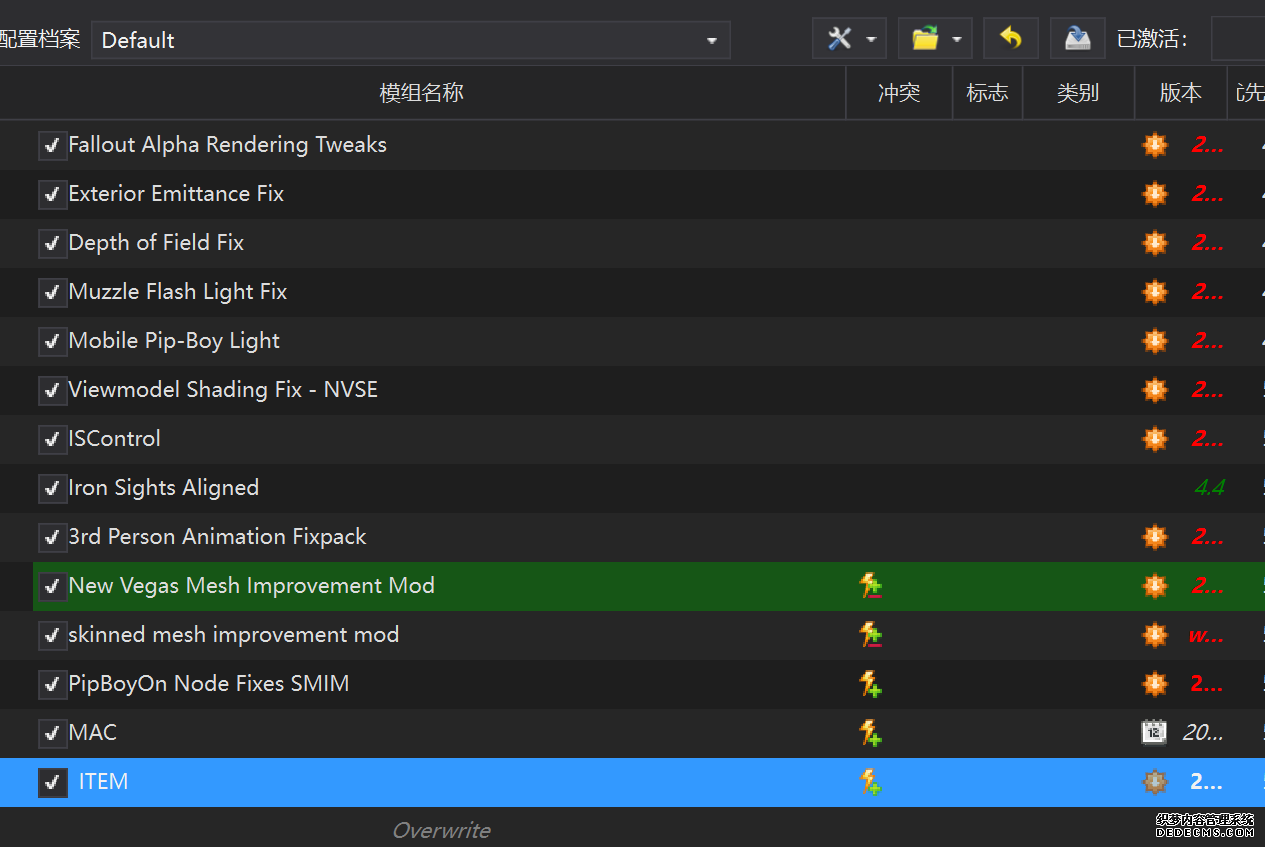Image resolution: width=1265 pixels, height=847 pixels.
Task: Click the version sun icon for ISControl
Action: [x=1154, y=439]
